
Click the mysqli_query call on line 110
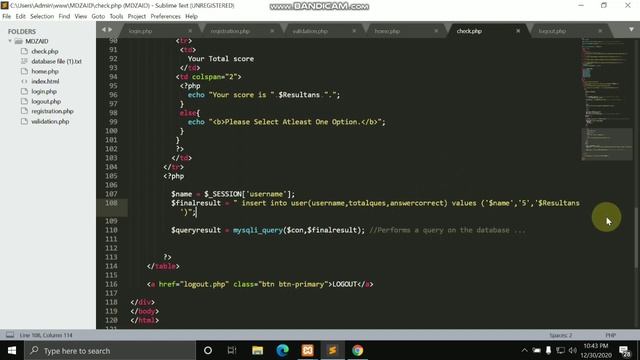tap(258, 230)
